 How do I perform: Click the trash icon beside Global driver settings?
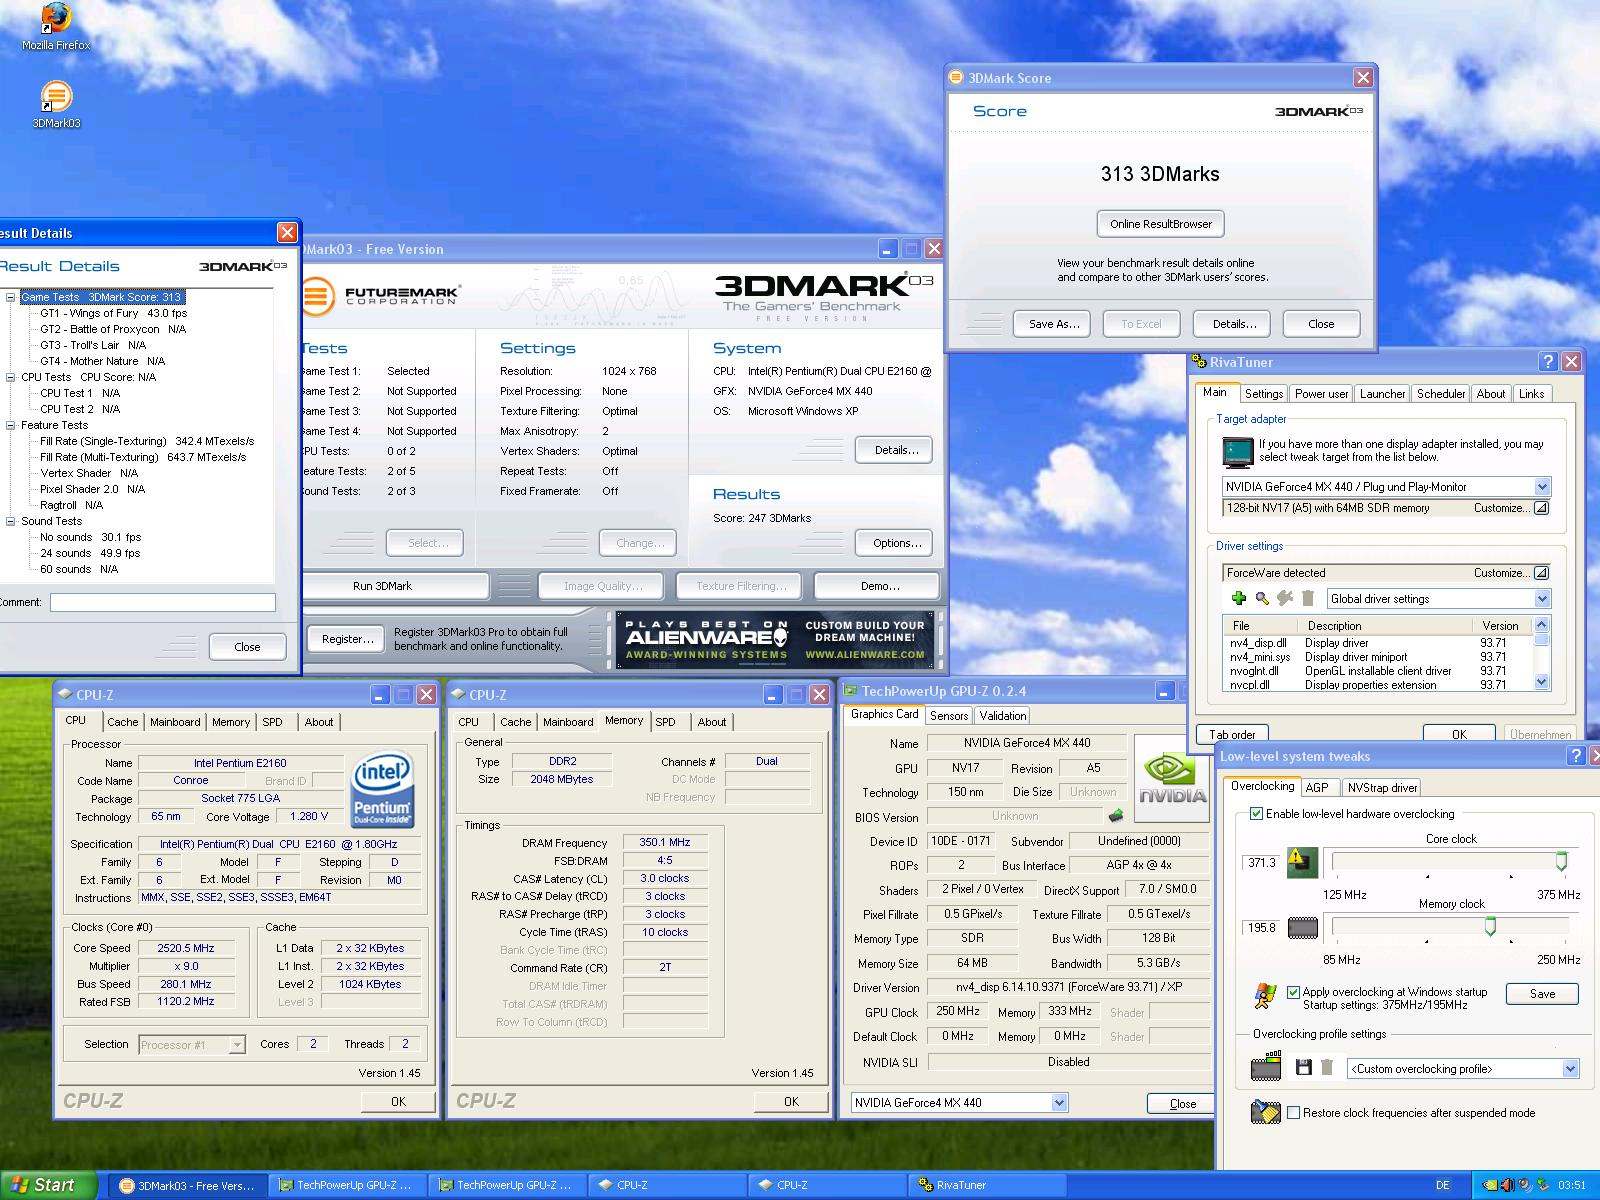coord(1307,598)
